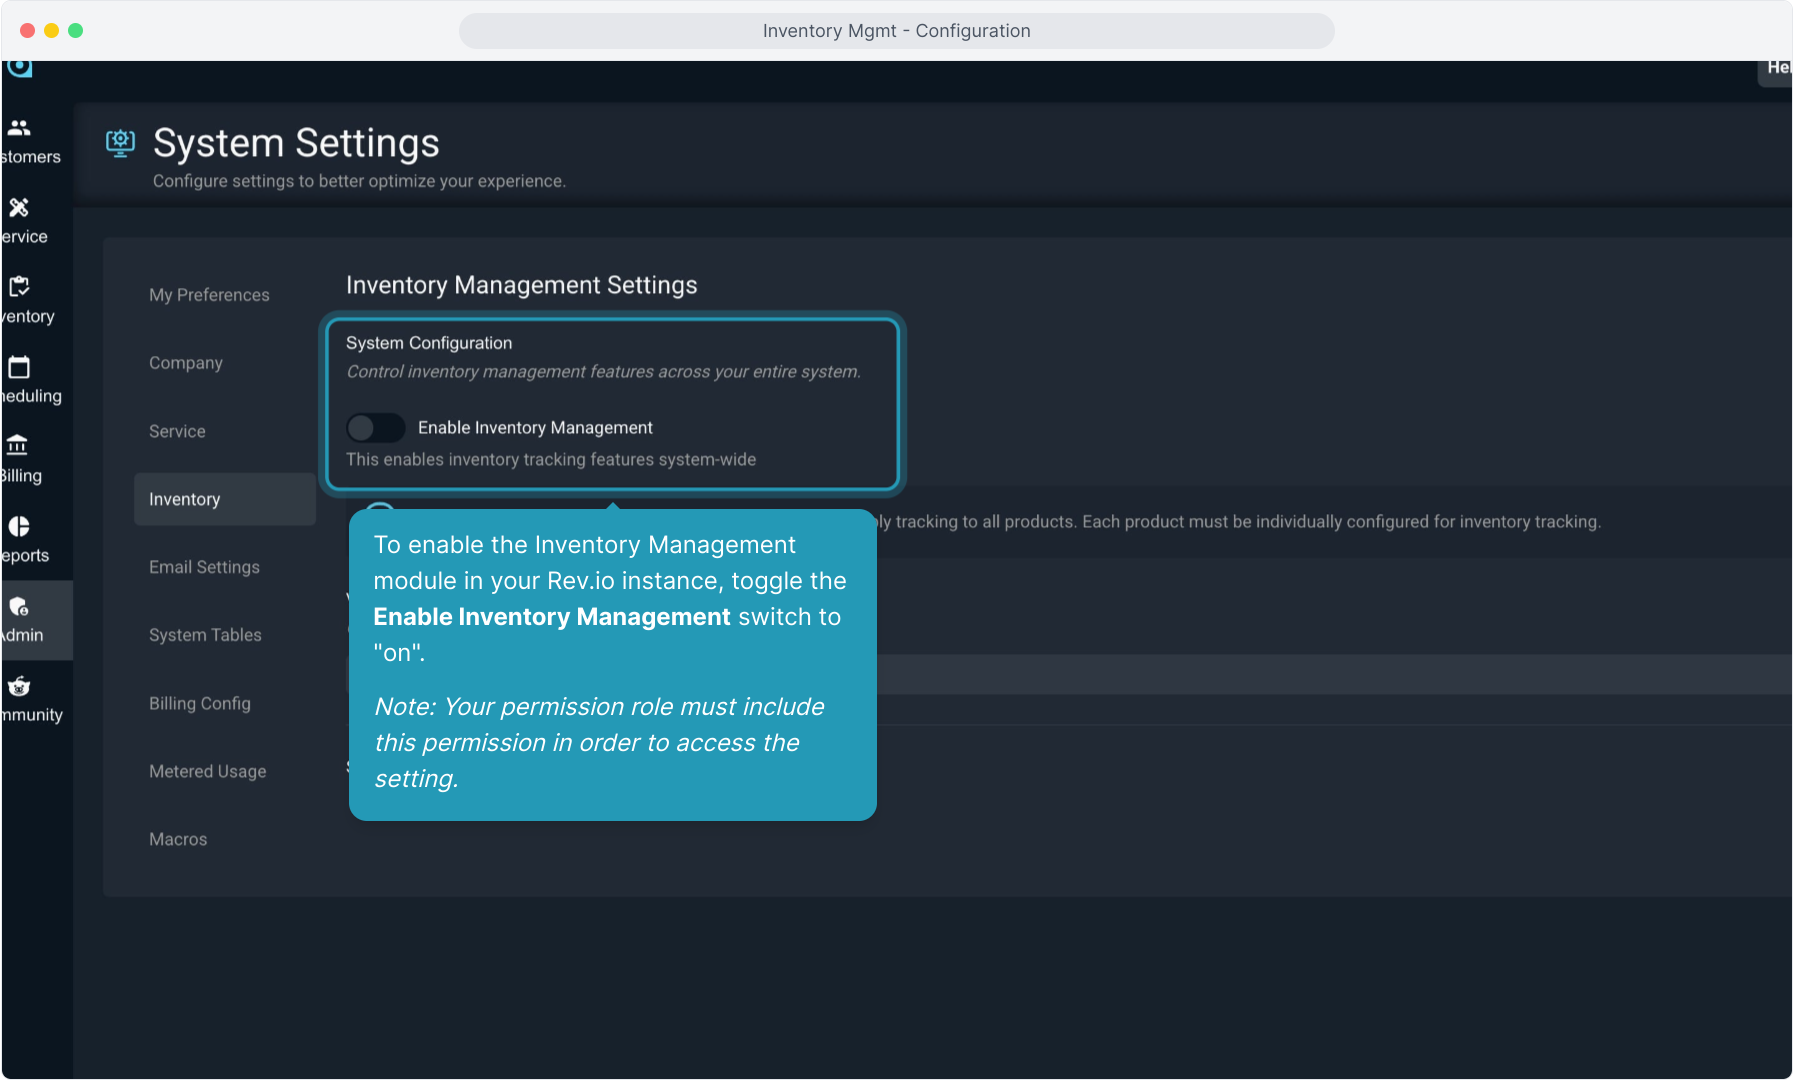1794x1080 pixels.
Task: Open the Billing bank icon
Action: click(x=17, y=446)
